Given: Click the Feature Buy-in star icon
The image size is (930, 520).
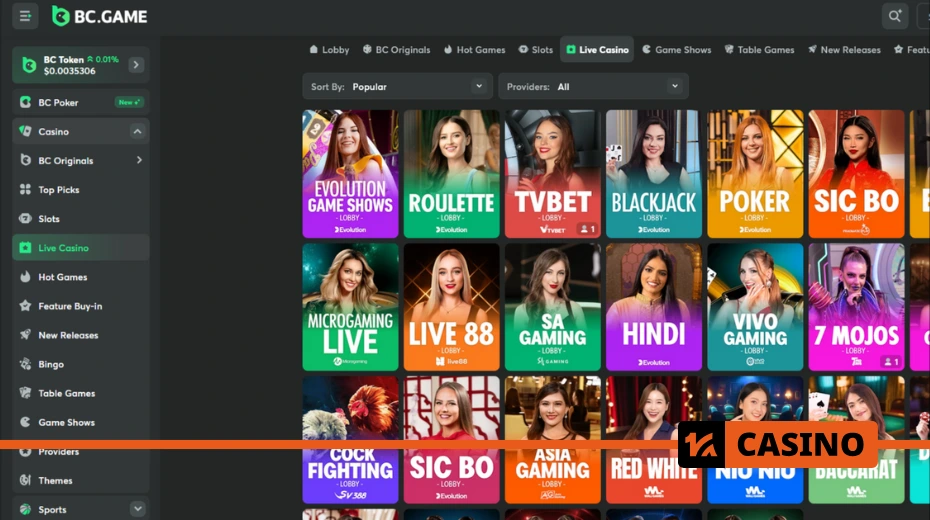Looking at the screenshot, I should pyautogui.click(x=26, y=305).
